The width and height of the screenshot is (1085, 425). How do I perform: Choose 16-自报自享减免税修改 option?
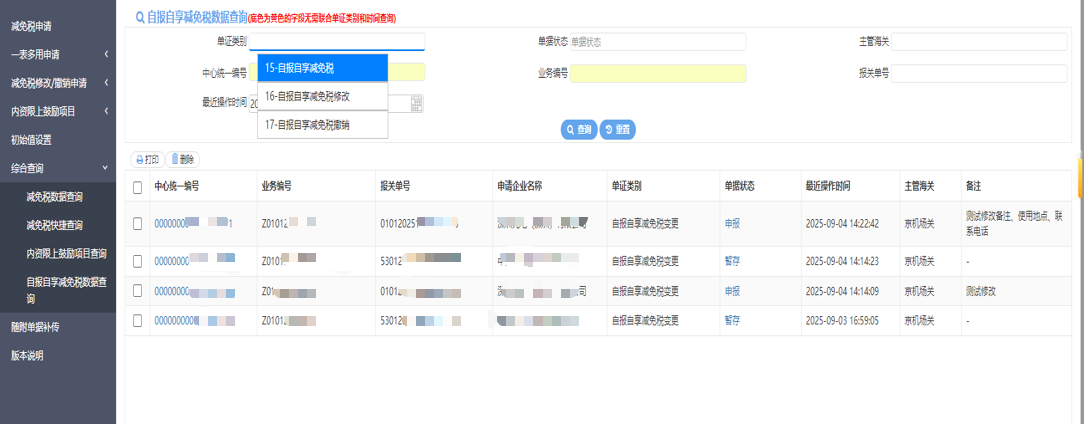pyautogui.click(x=322, y=96)
